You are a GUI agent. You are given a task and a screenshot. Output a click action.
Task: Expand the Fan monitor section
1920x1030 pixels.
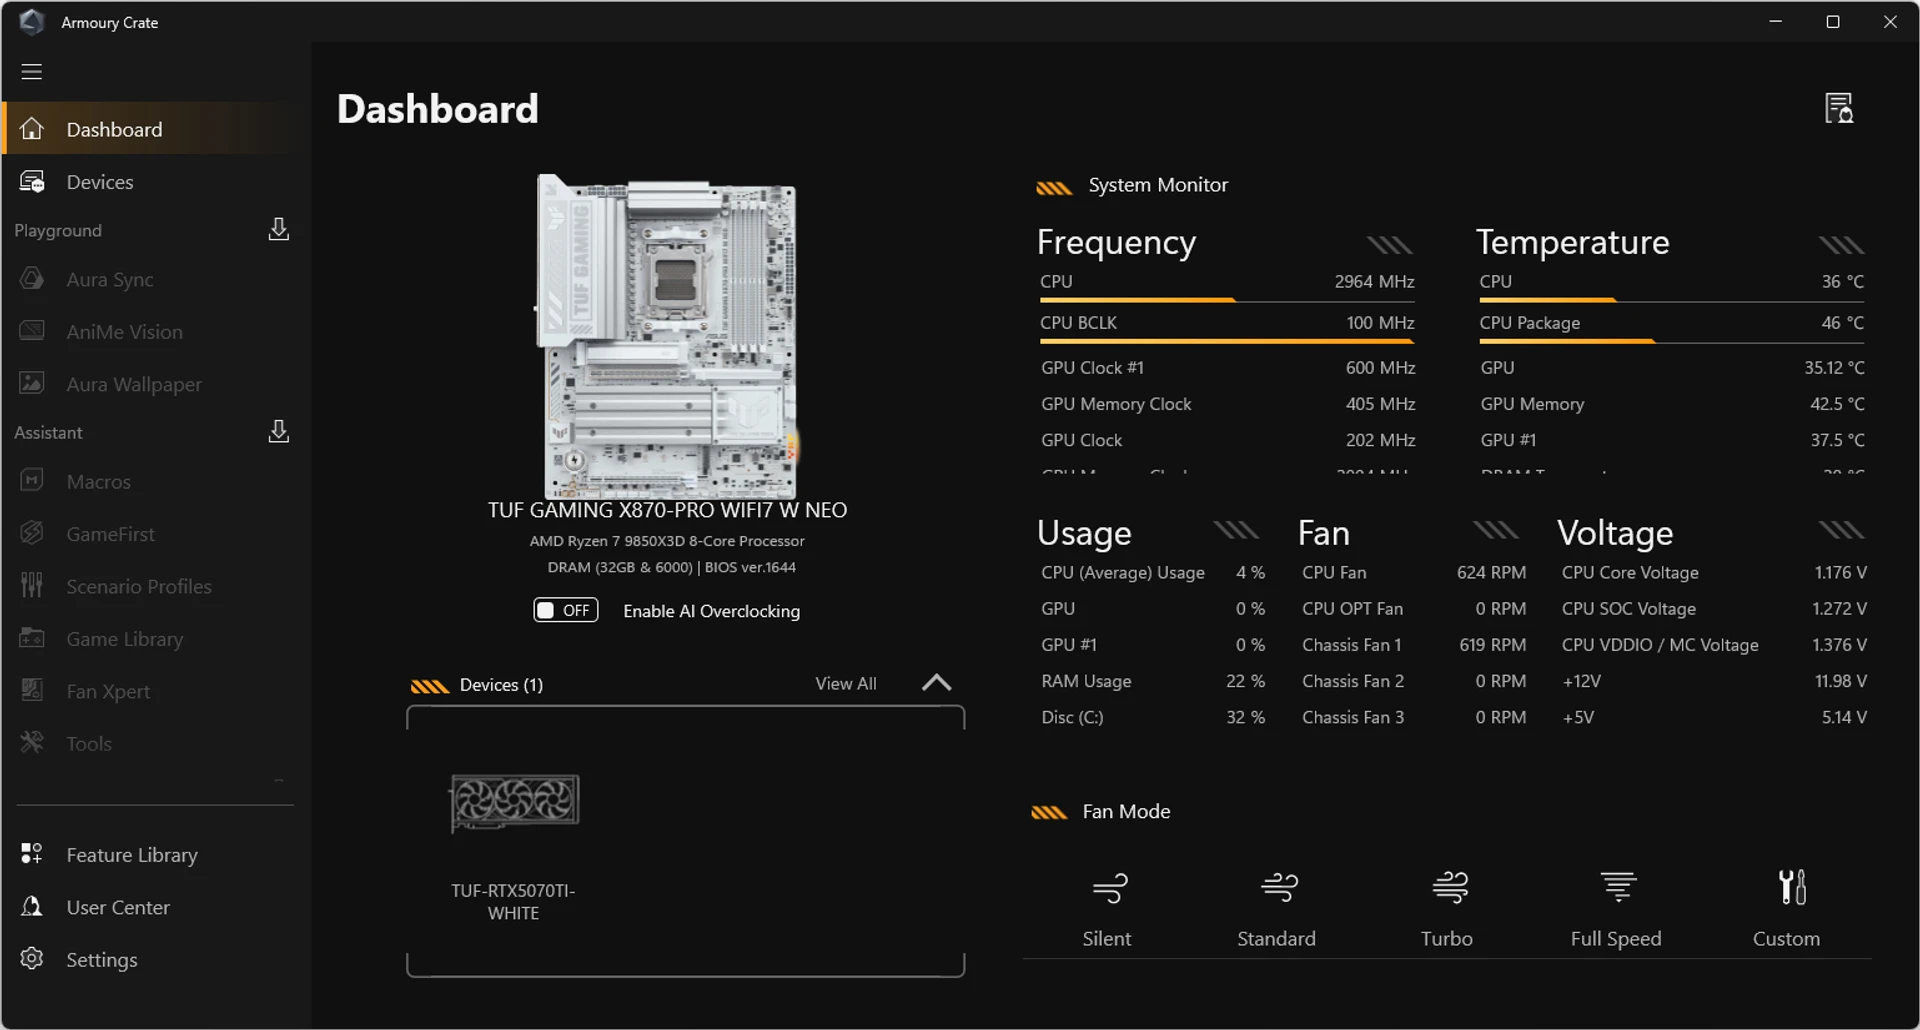[x=1496, y=530]
